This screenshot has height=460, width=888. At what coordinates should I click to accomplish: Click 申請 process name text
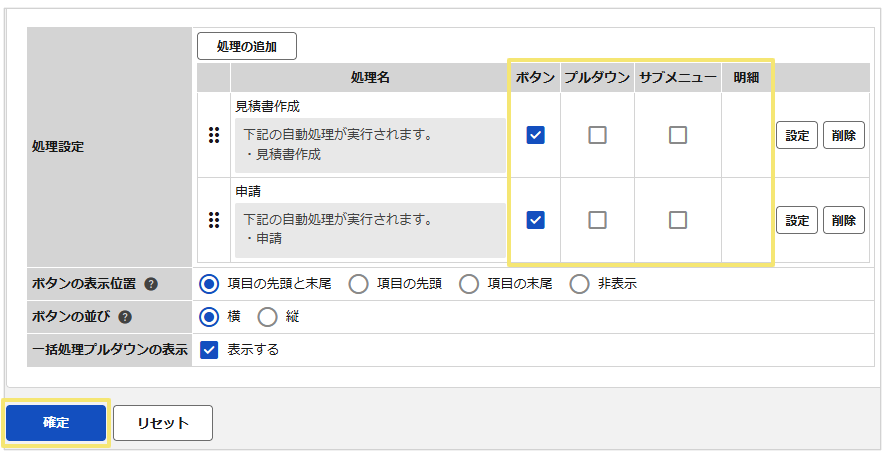(248, 191)
